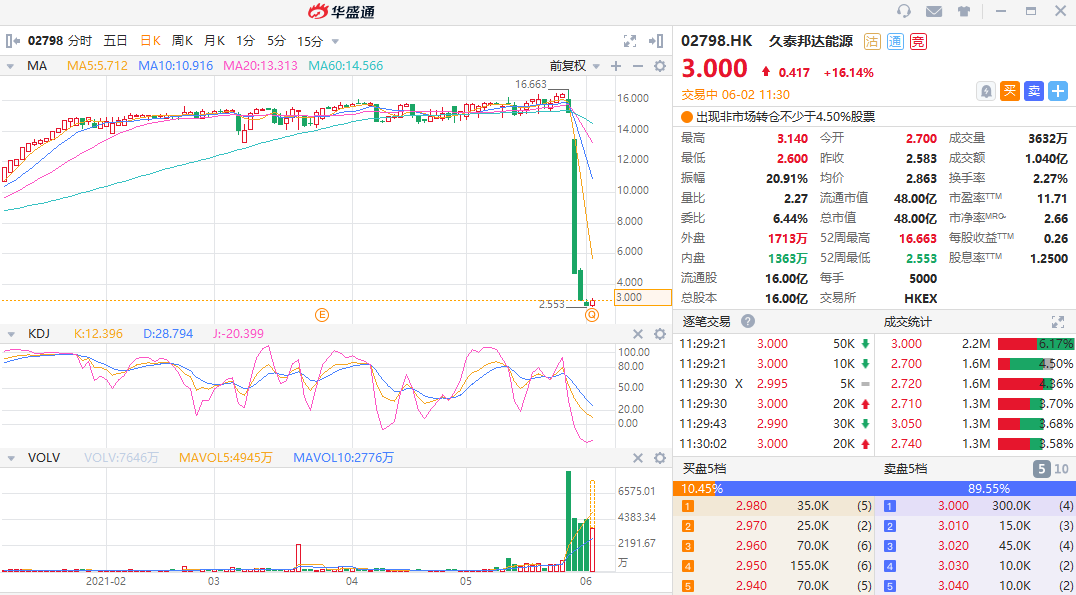This screenshot has height=595, width=1076.
Task: Open customer service headset icon
Action: pyautogui.click(x=904, y=11)
